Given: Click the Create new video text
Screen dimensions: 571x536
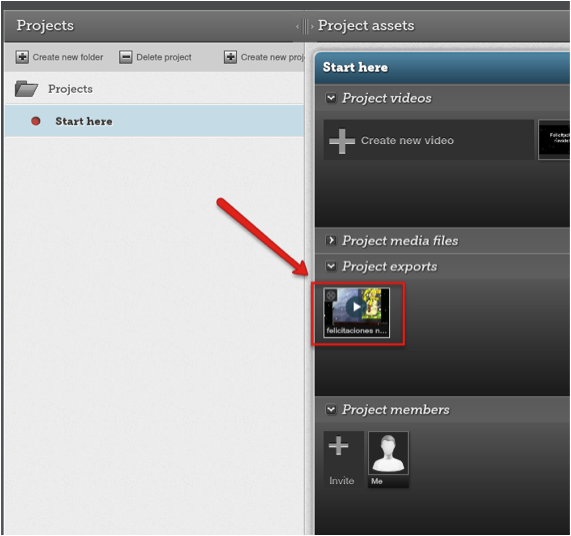Looking at the screenshot, I should (407, 141).
